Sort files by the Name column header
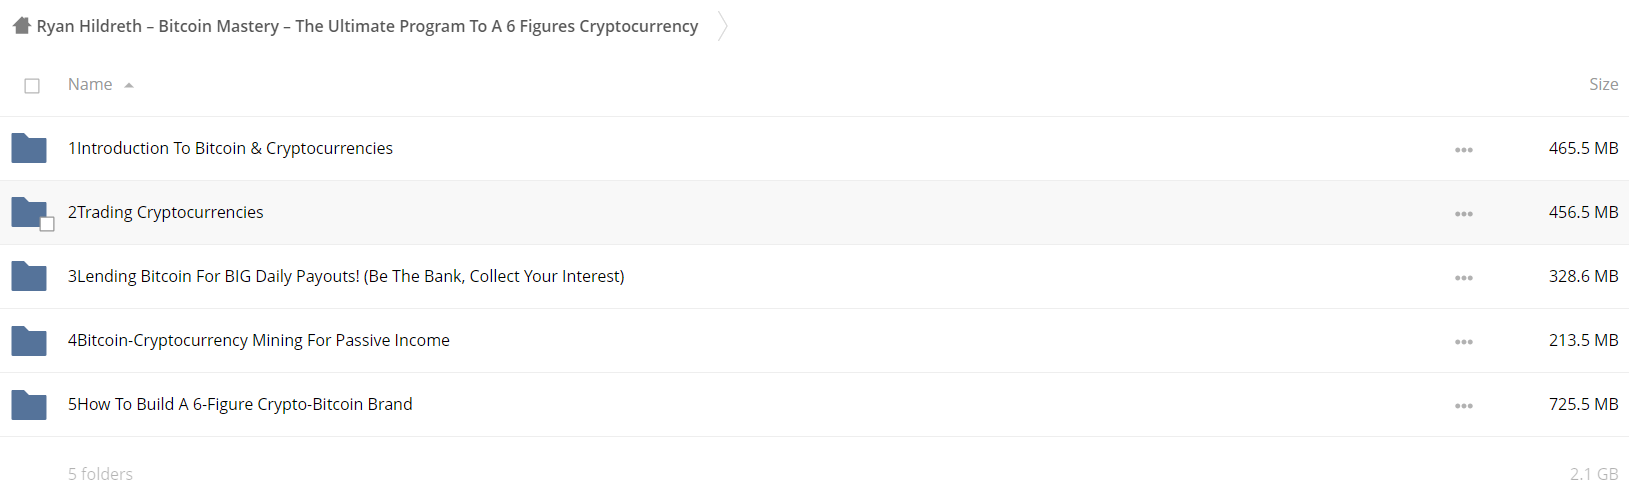1629x492 pixels. coord(90,85)
